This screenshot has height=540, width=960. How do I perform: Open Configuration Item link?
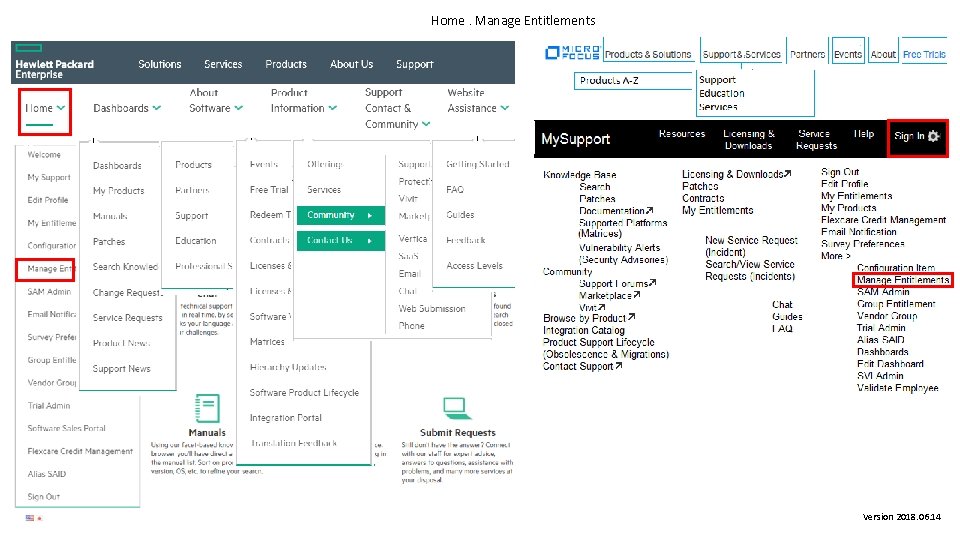896,268
